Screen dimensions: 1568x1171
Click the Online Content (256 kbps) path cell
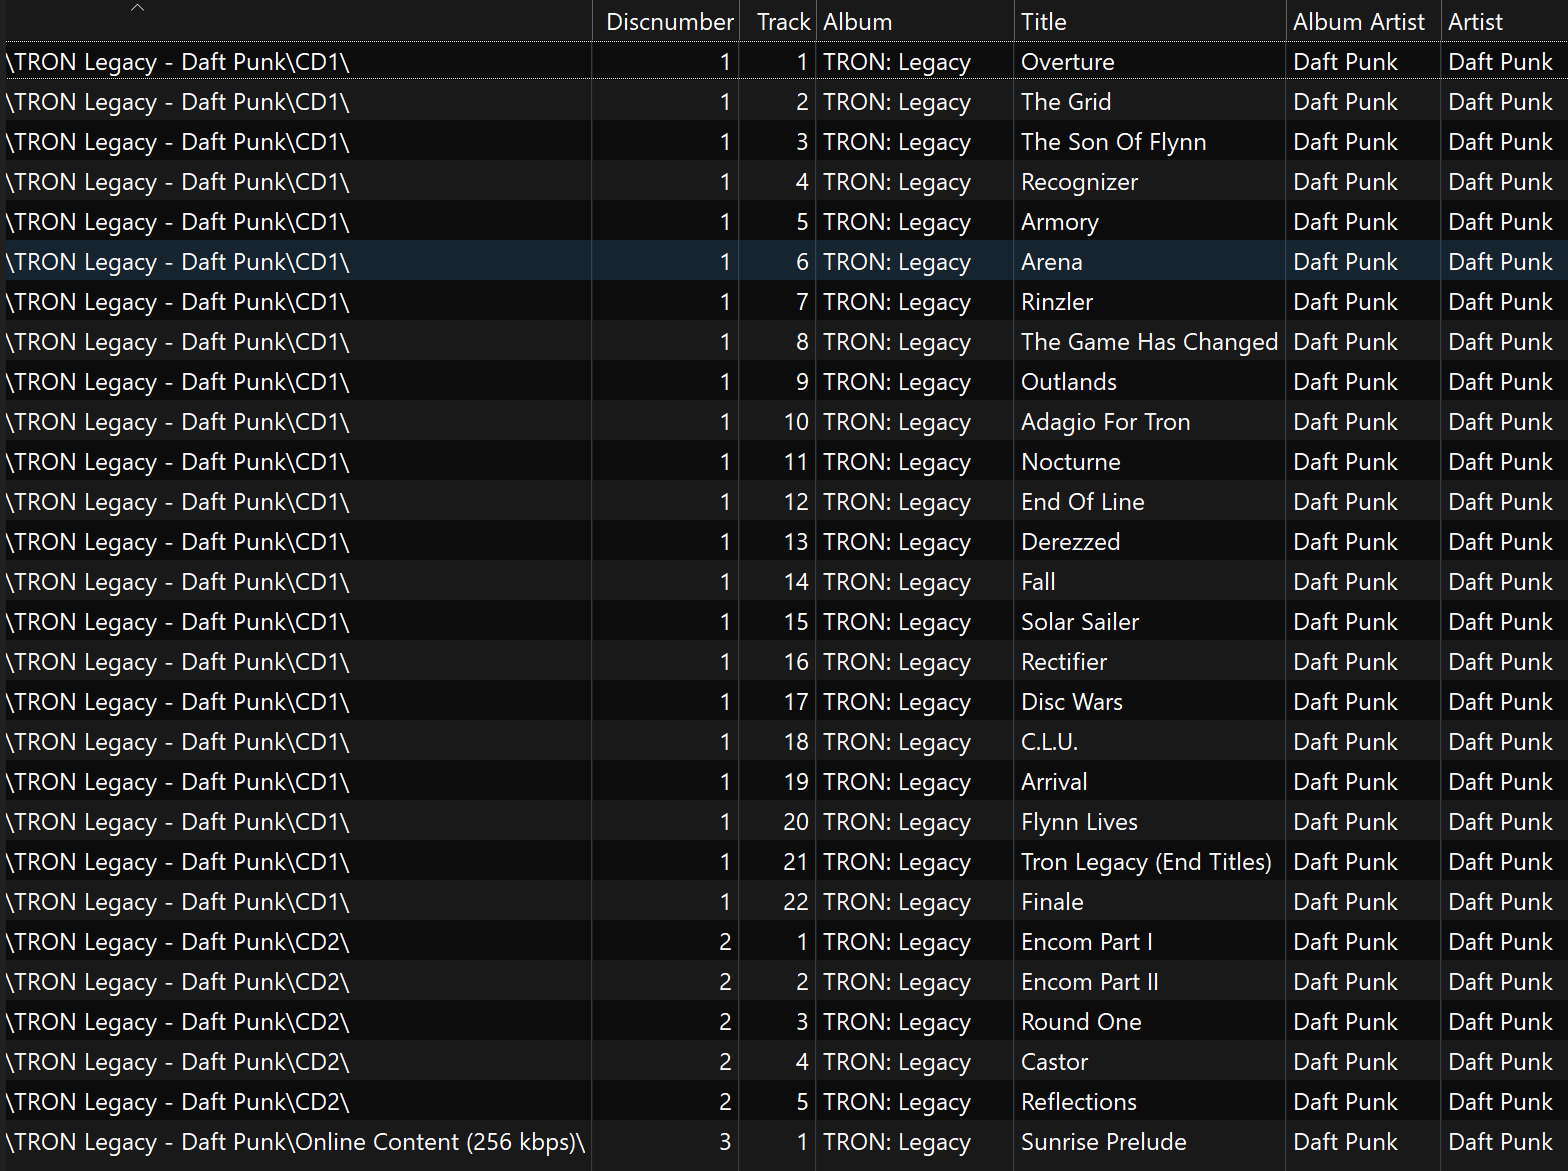(295, 1142)
